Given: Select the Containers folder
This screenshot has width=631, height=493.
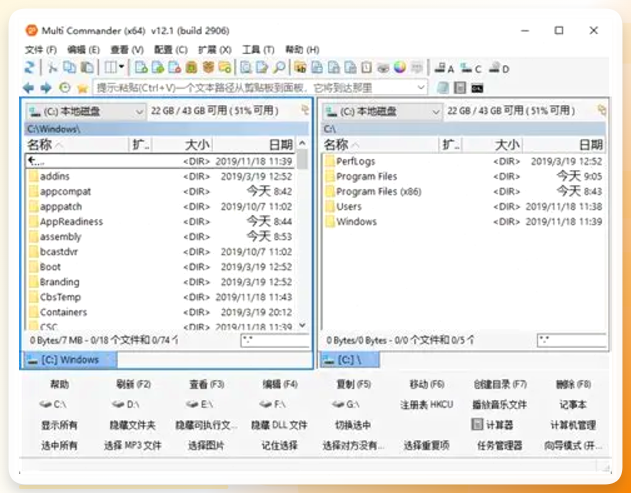Looking at the screenshot, I should (161, 312).
